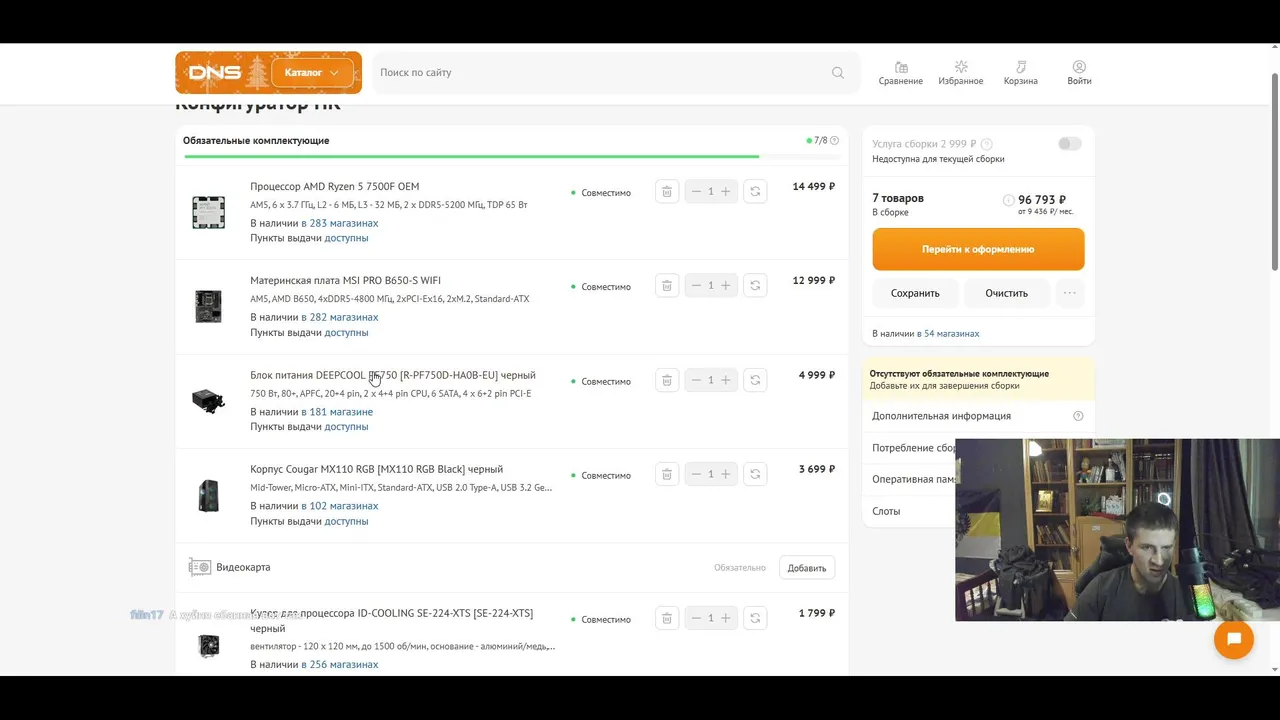Increase quantity of DEEPCOOL power supply

726,380
